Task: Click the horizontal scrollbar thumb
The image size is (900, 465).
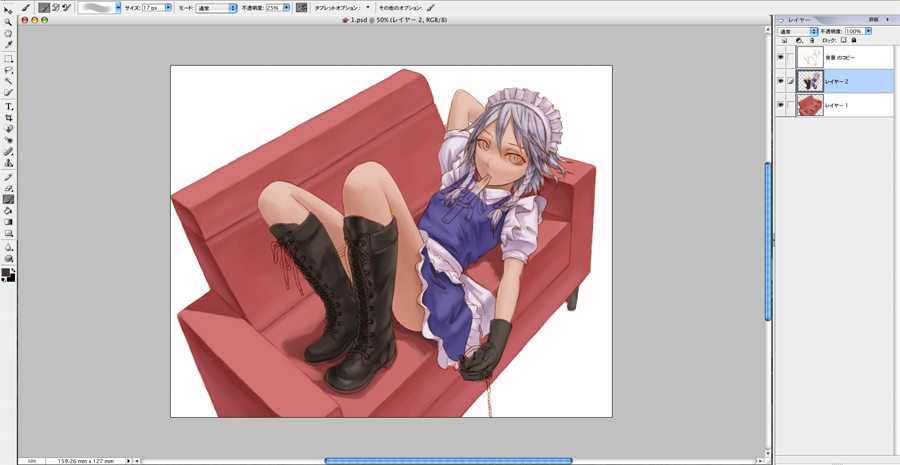Action: point(448,460)
